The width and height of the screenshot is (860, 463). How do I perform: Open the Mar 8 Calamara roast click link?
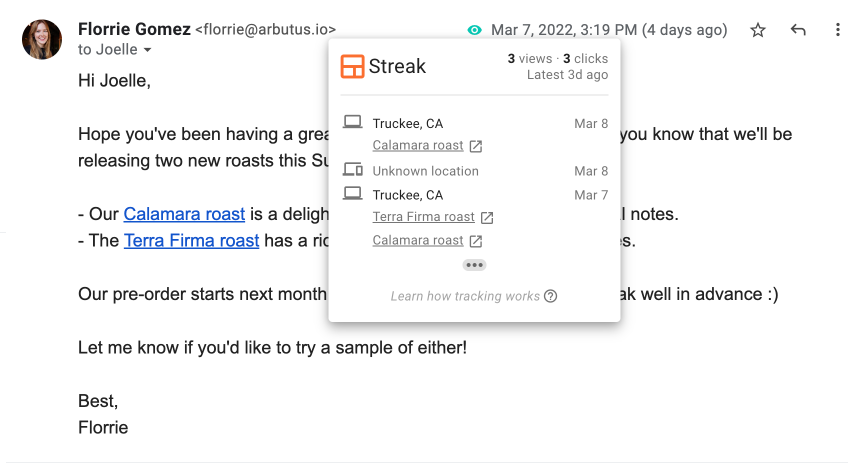click(418, 146)
